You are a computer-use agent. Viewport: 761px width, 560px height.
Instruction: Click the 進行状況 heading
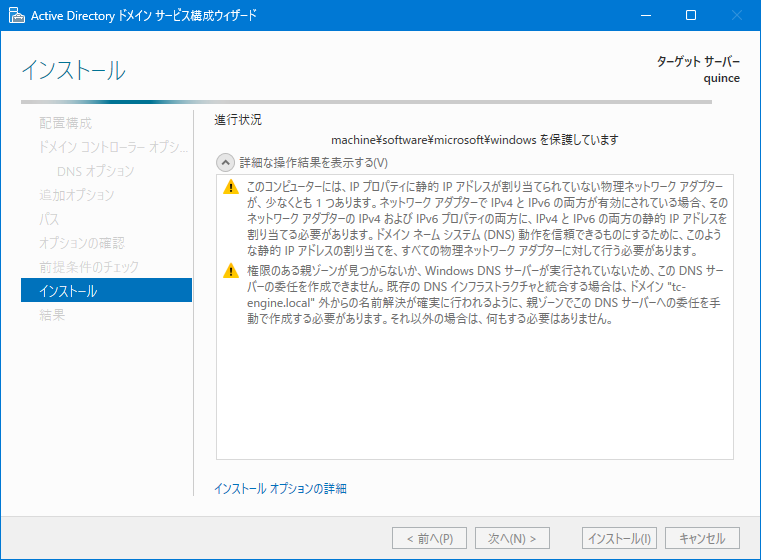pos(238,119)
